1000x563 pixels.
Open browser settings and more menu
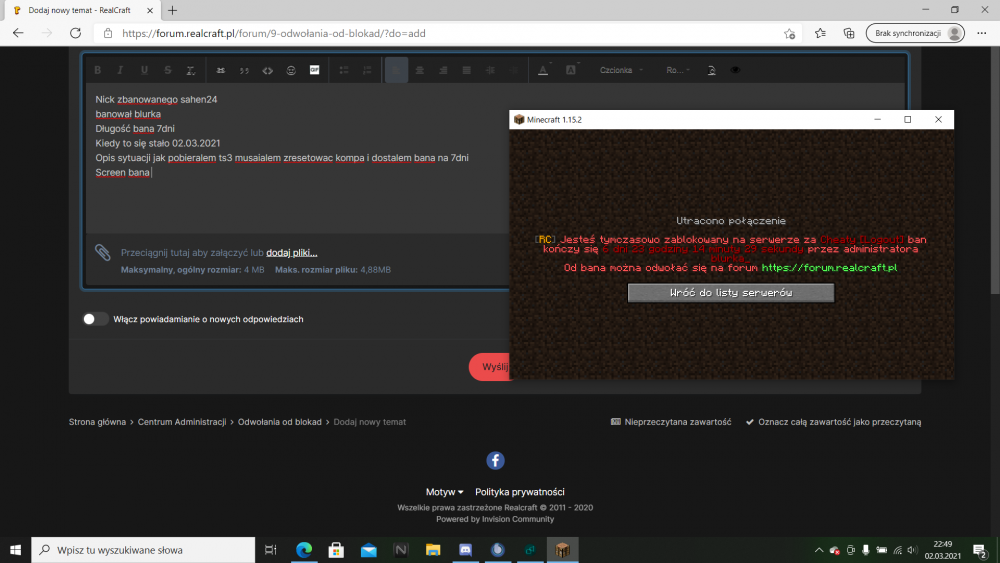[x=982, y=33]
